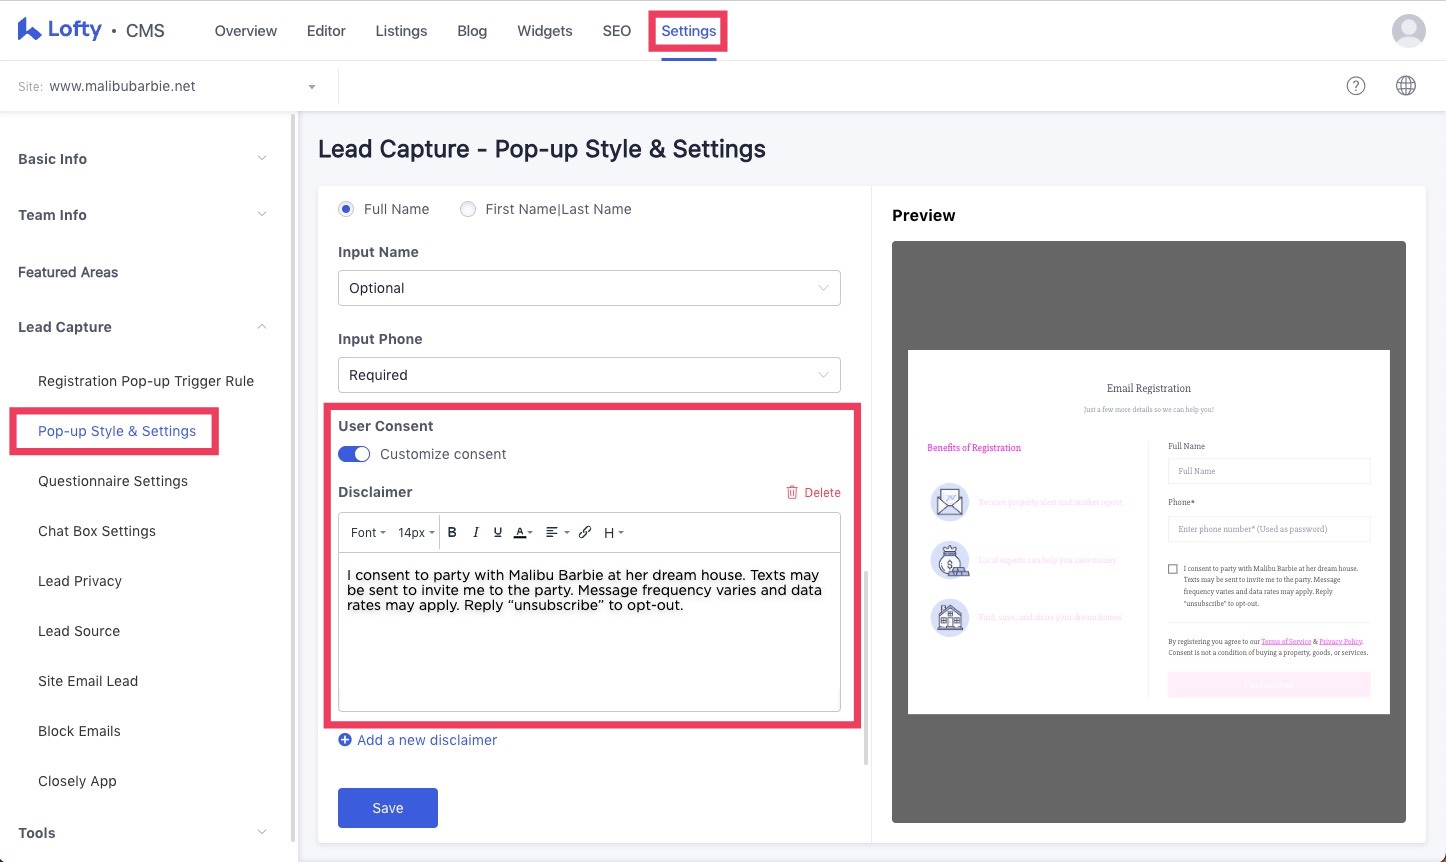The image size is (1446, 862).
Task: Click the globe language icon
Action: pos(1405,86)
